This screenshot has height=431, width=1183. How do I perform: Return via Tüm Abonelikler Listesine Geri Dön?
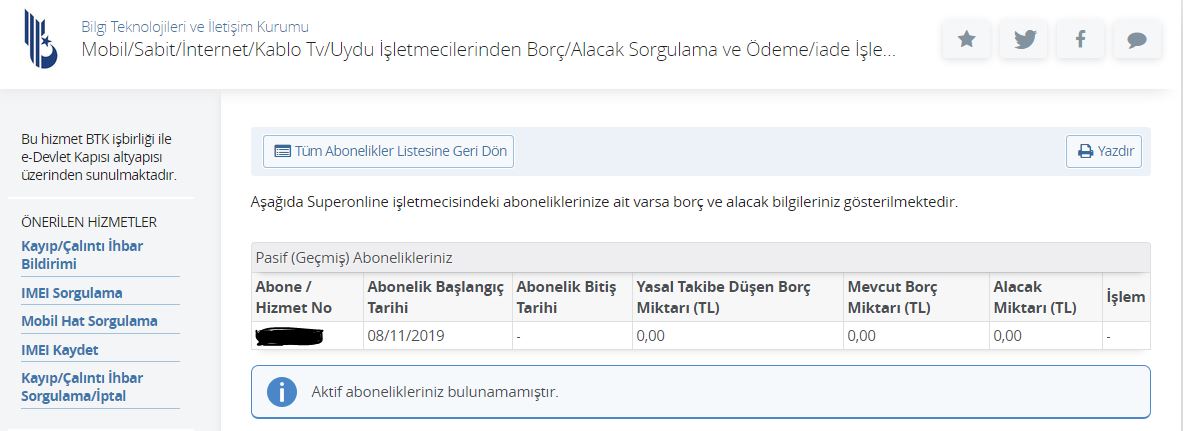point(389,151)
